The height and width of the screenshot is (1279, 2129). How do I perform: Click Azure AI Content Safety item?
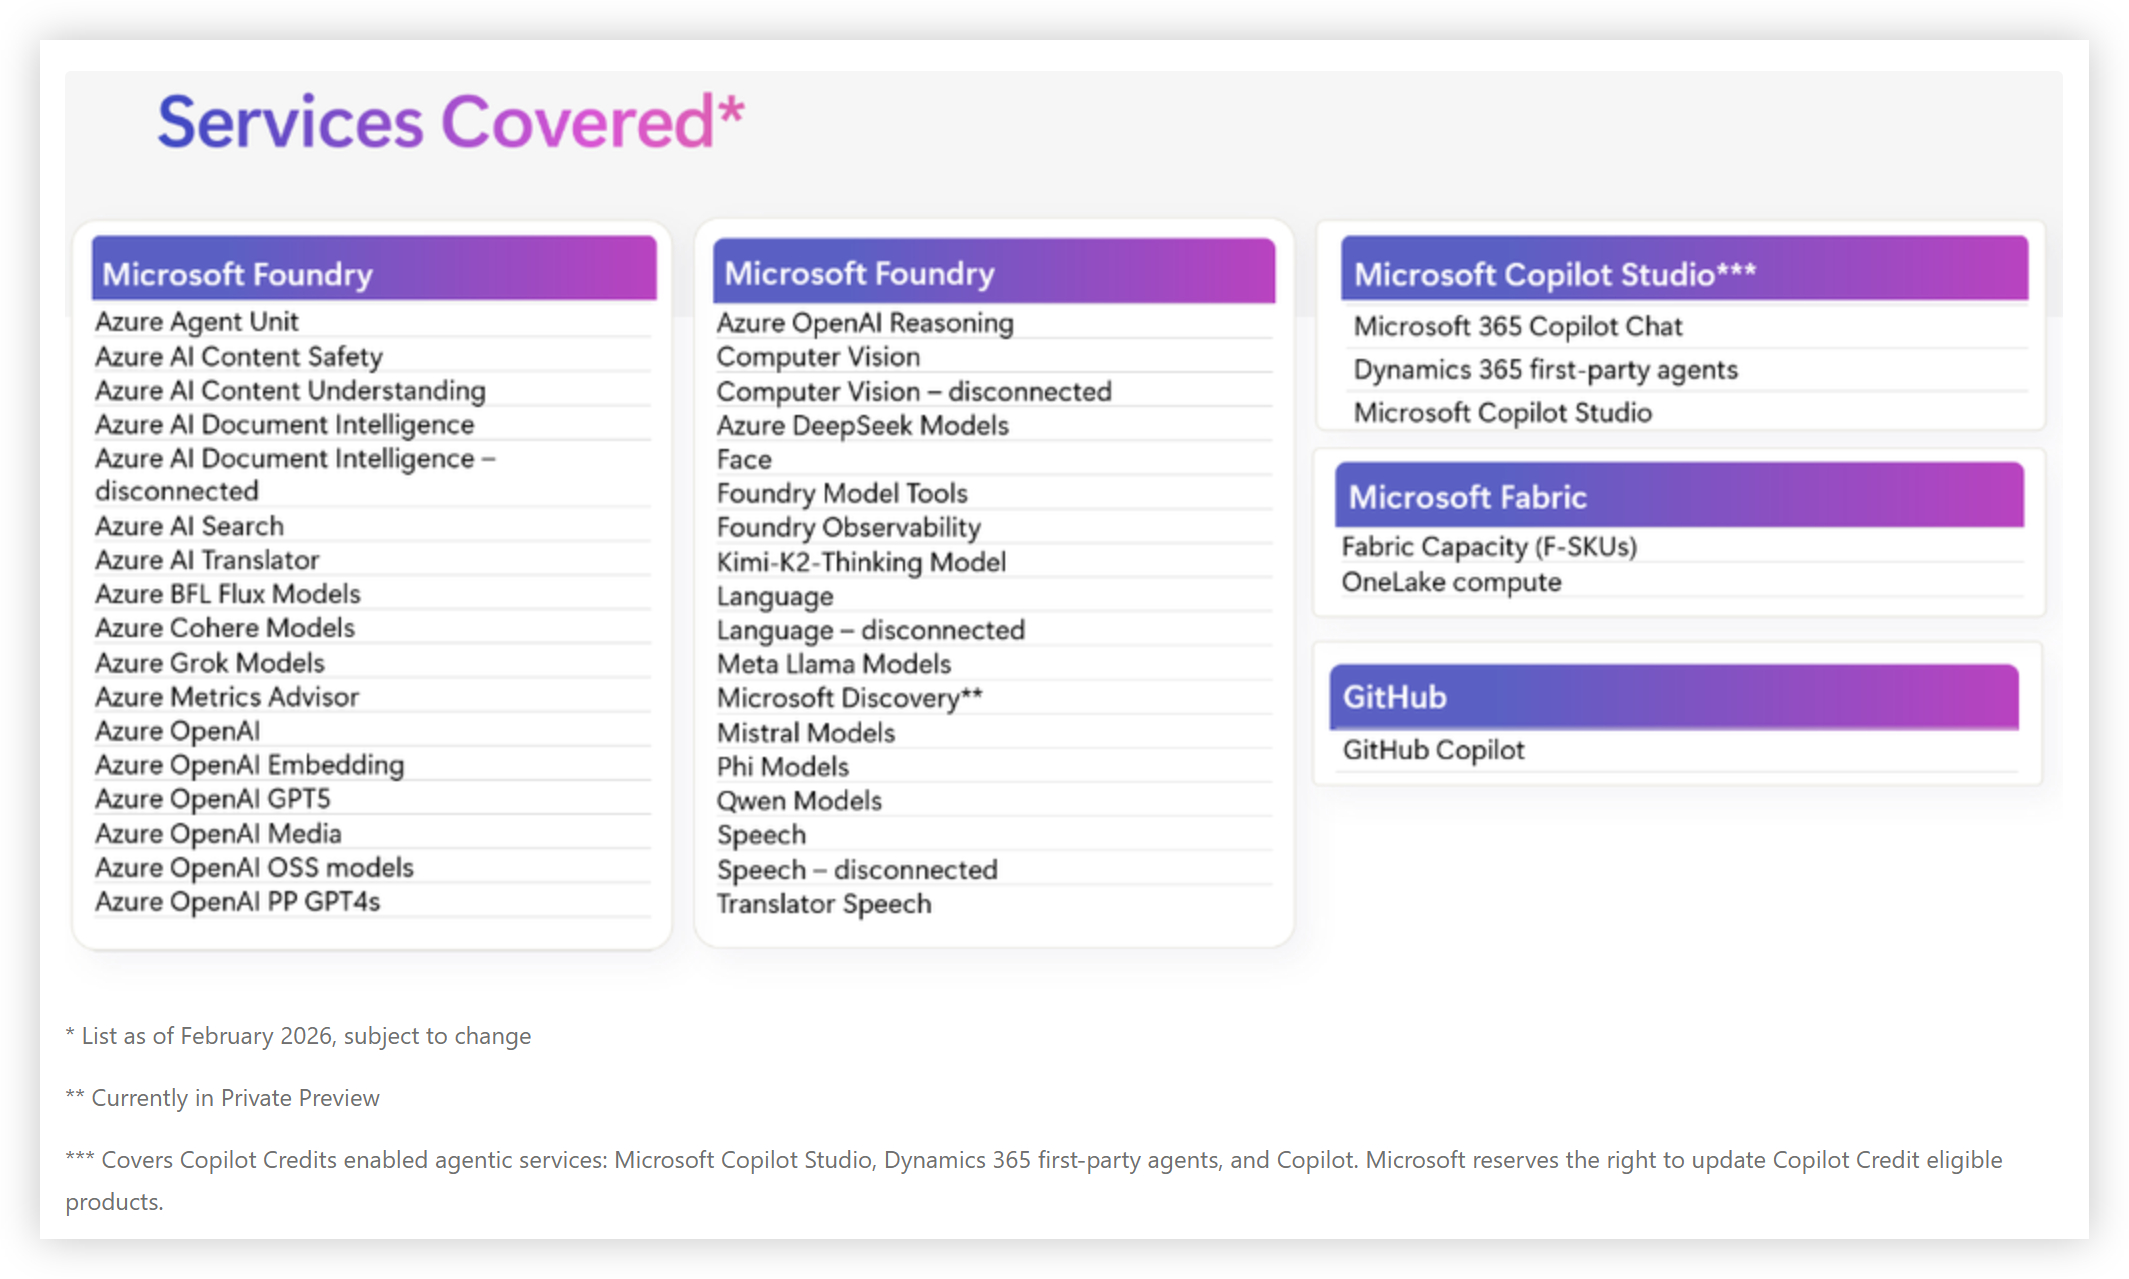click(x=239, y=356)
